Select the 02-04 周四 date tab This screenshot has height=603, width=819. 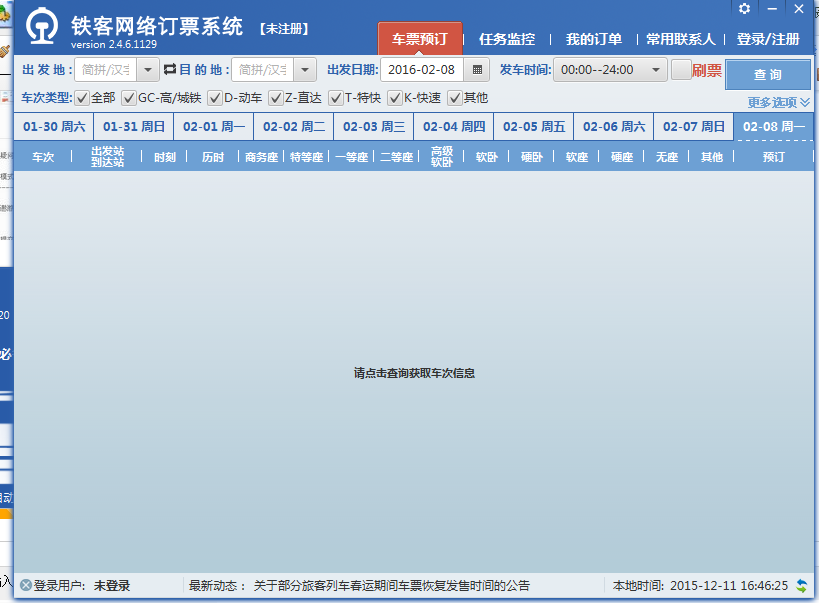click(x=453, y=127)
